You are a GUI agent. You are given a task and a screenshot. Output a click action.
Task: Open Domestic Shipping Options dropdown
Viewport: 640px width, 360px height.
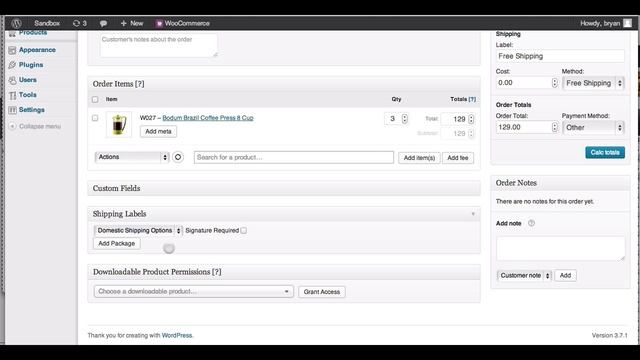coord(138,231)
